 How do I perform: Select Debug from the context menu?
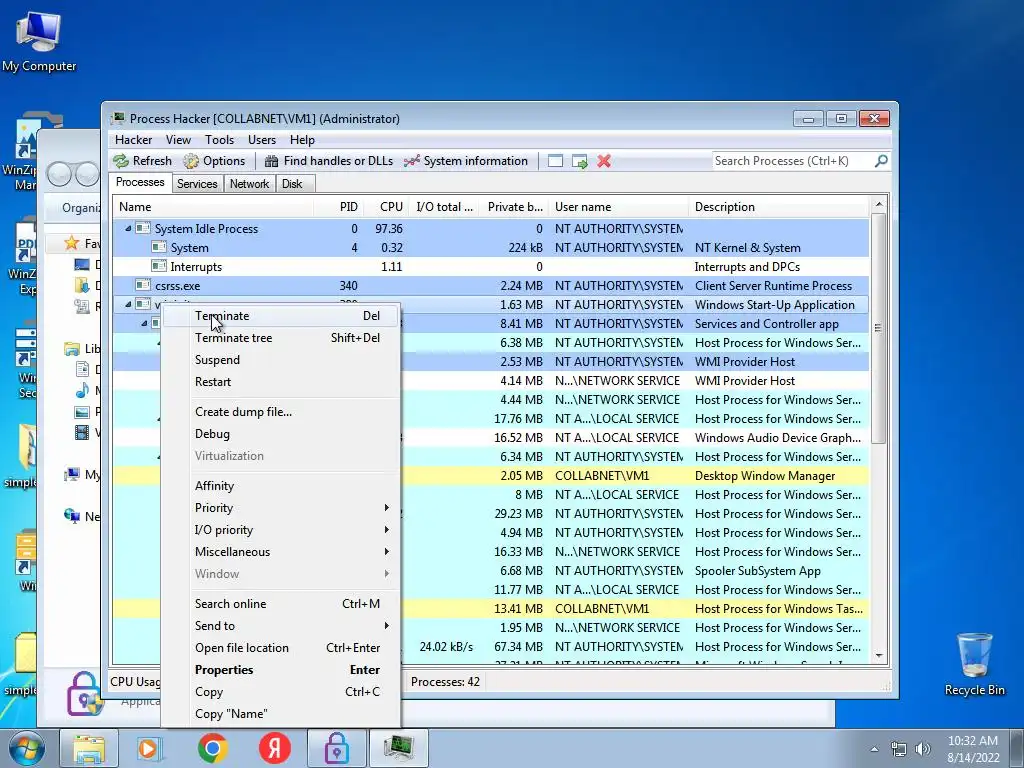tap(281, 434)
